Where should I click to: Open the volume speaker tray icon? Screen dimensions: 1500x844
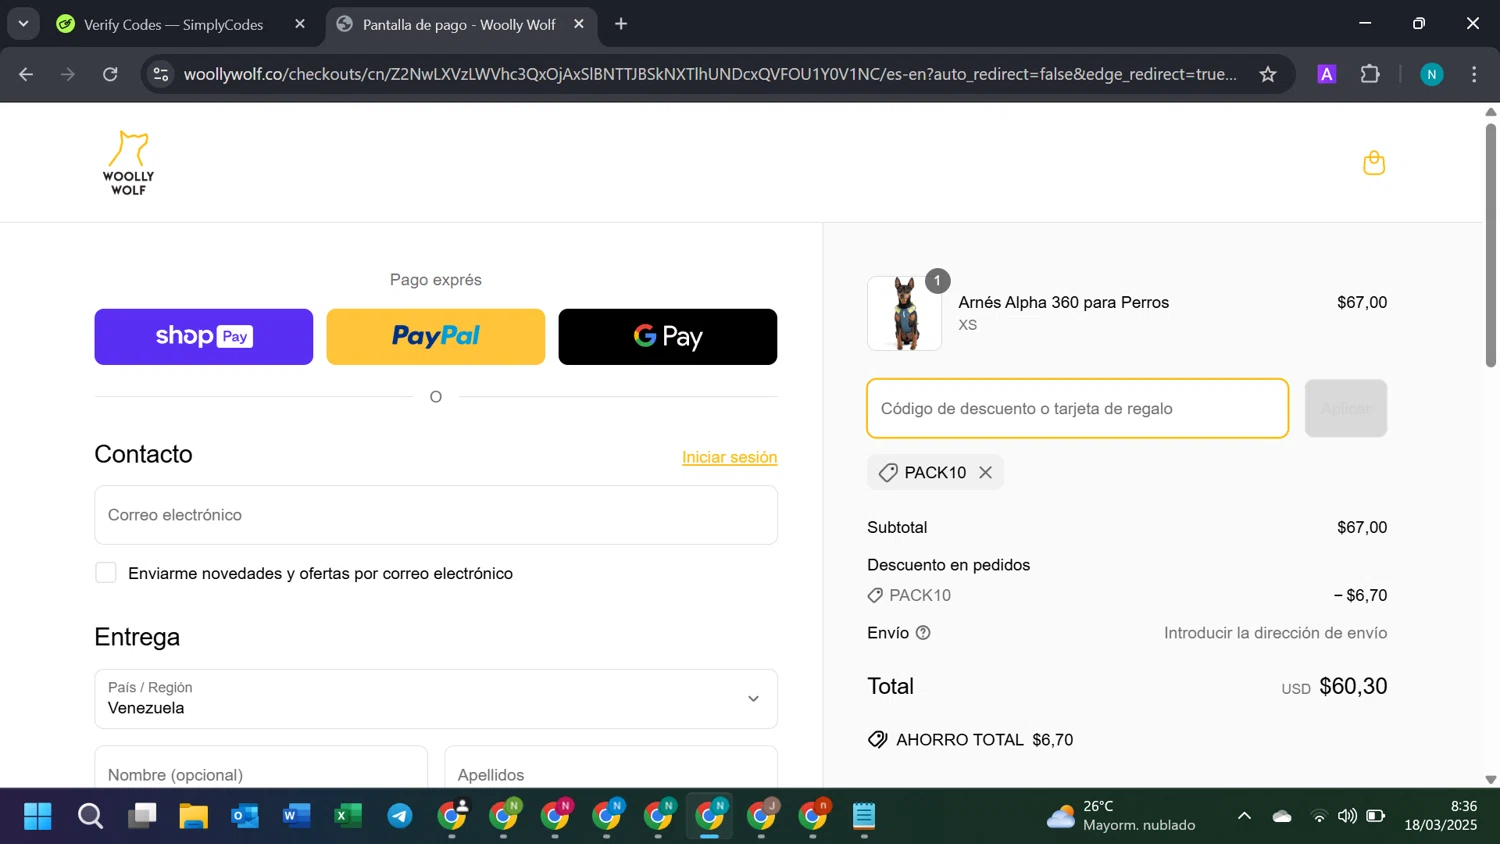[x=1347, y=817]
